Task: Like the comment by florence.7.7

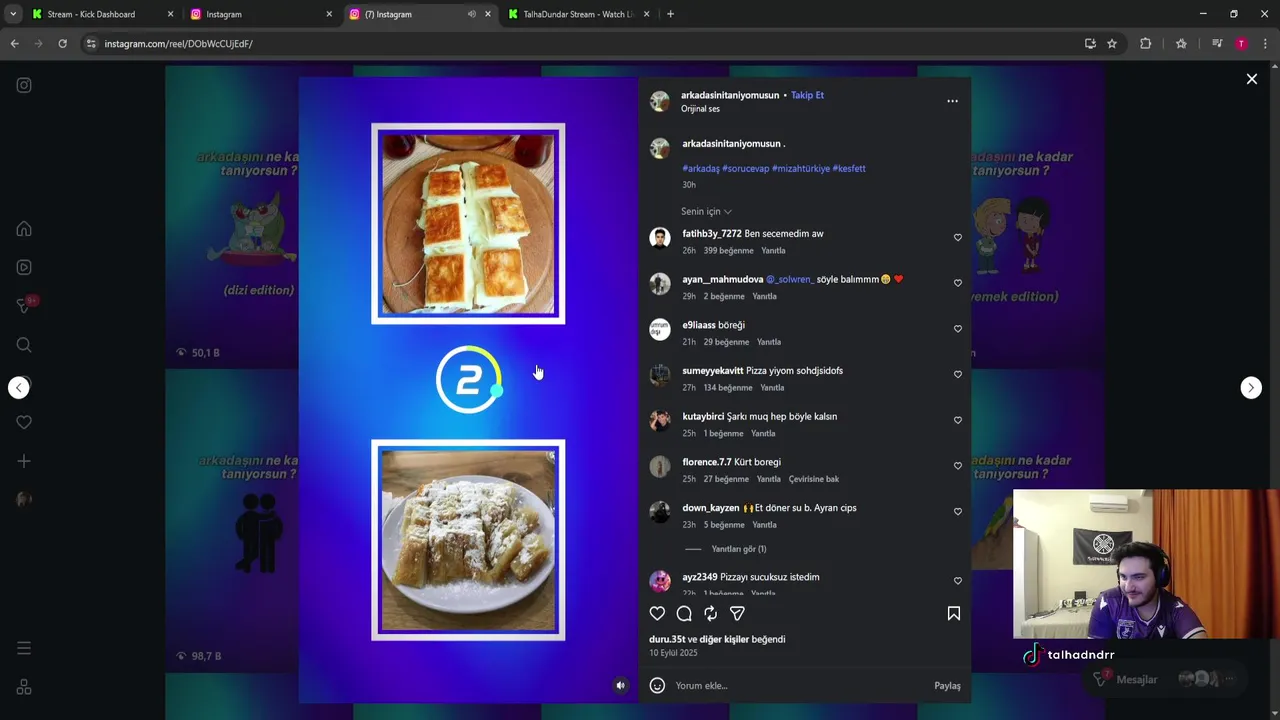Action: coord(957,466)
